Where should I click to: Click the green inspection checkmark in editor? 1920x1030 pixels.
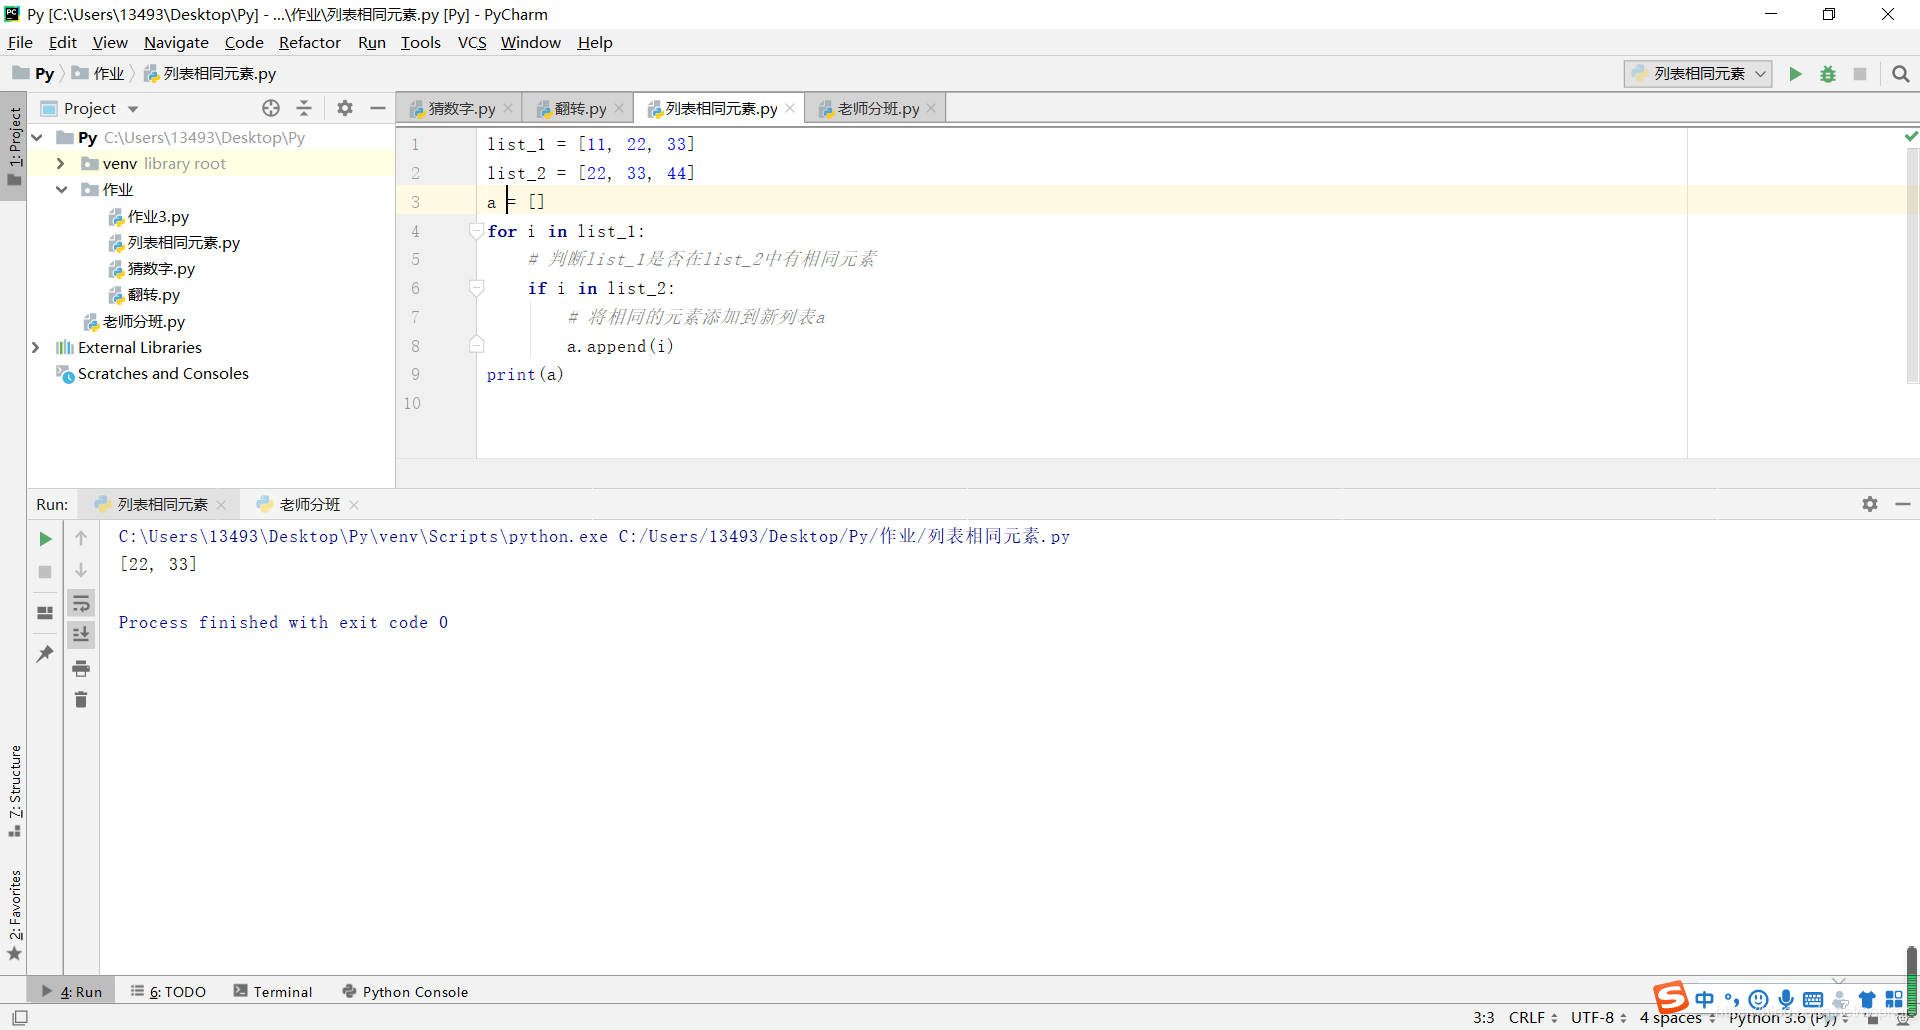coord(1911,136)
